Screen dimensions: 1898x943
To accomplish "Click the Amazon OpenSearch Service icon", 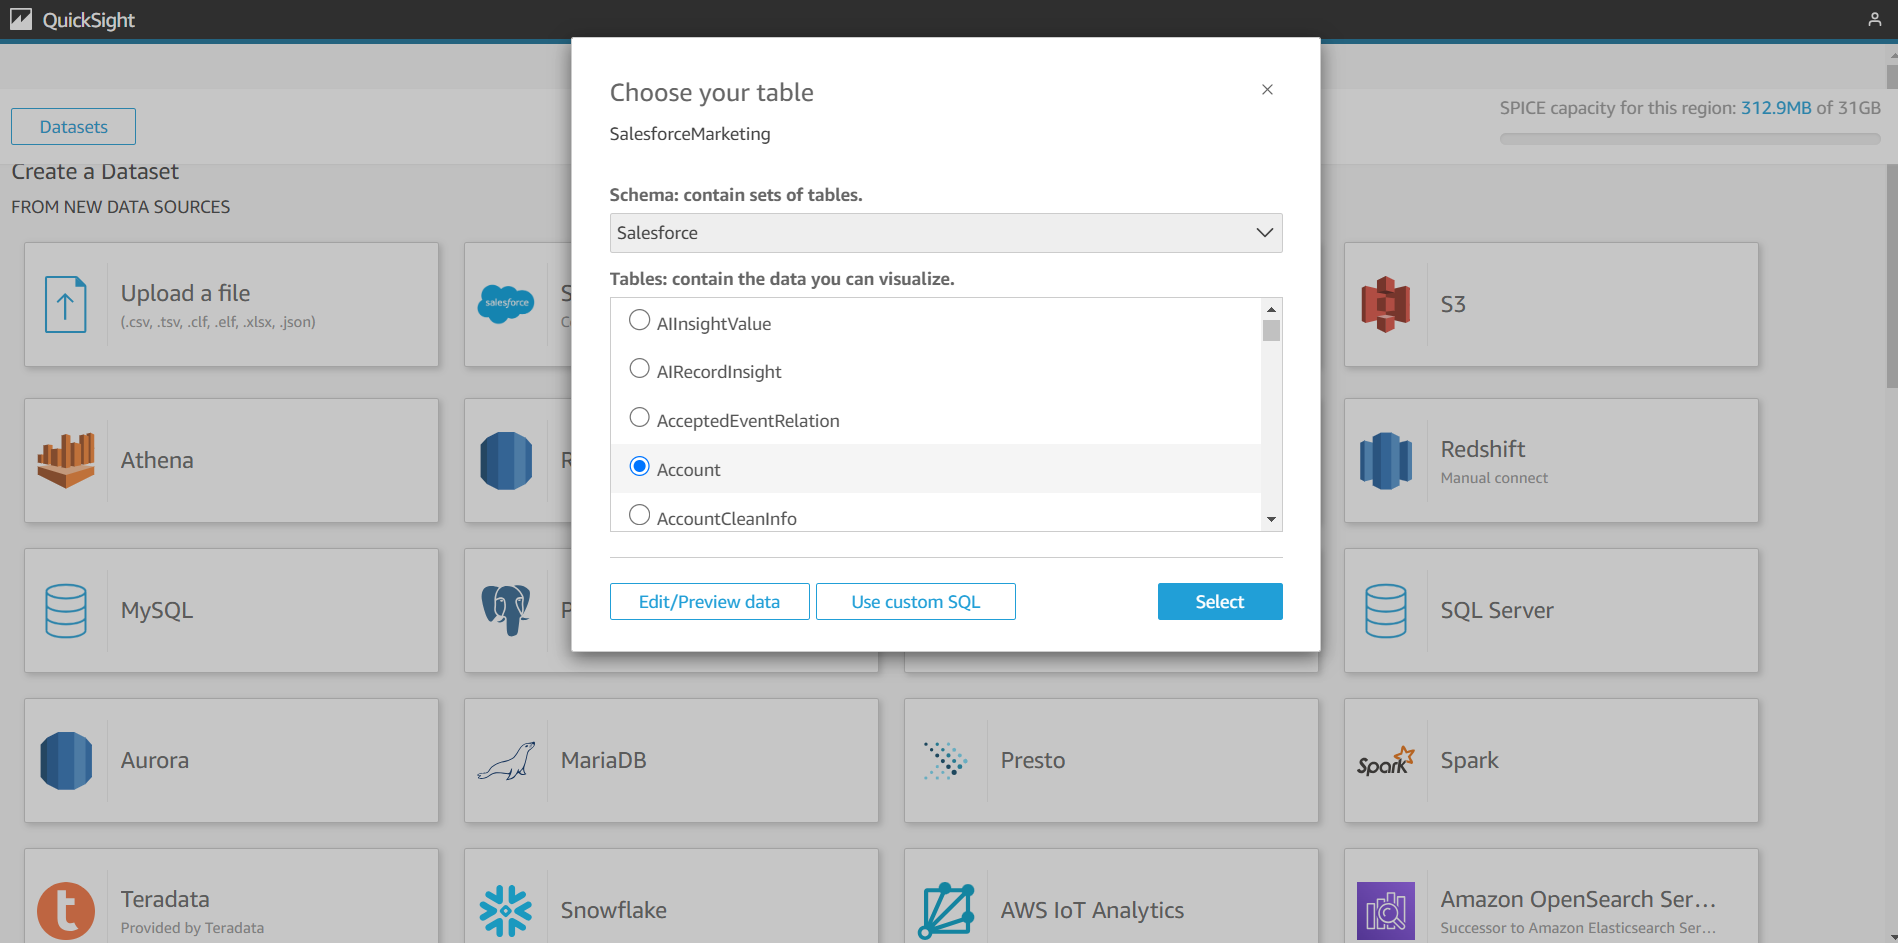I will 1386,910.
